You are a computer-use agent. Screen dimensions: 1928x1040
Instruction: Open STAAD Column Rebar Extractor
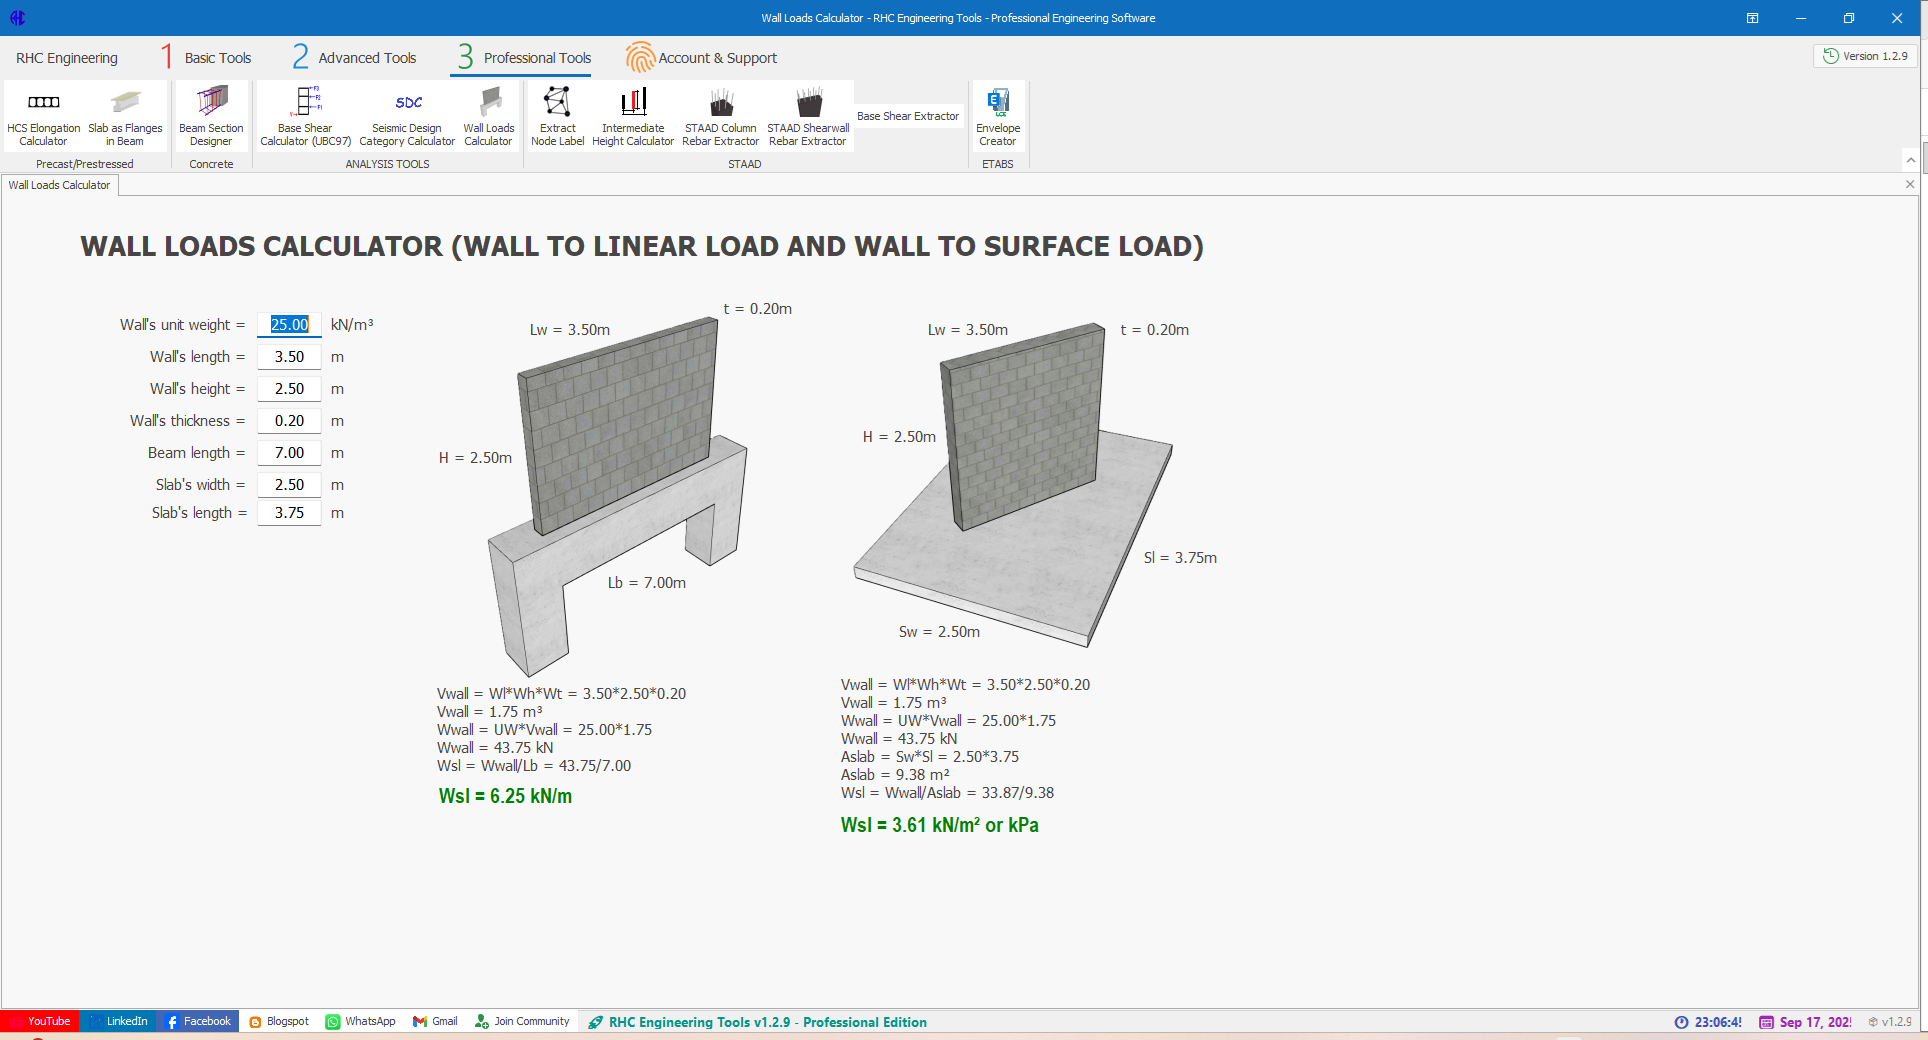(x=720, y=117)
